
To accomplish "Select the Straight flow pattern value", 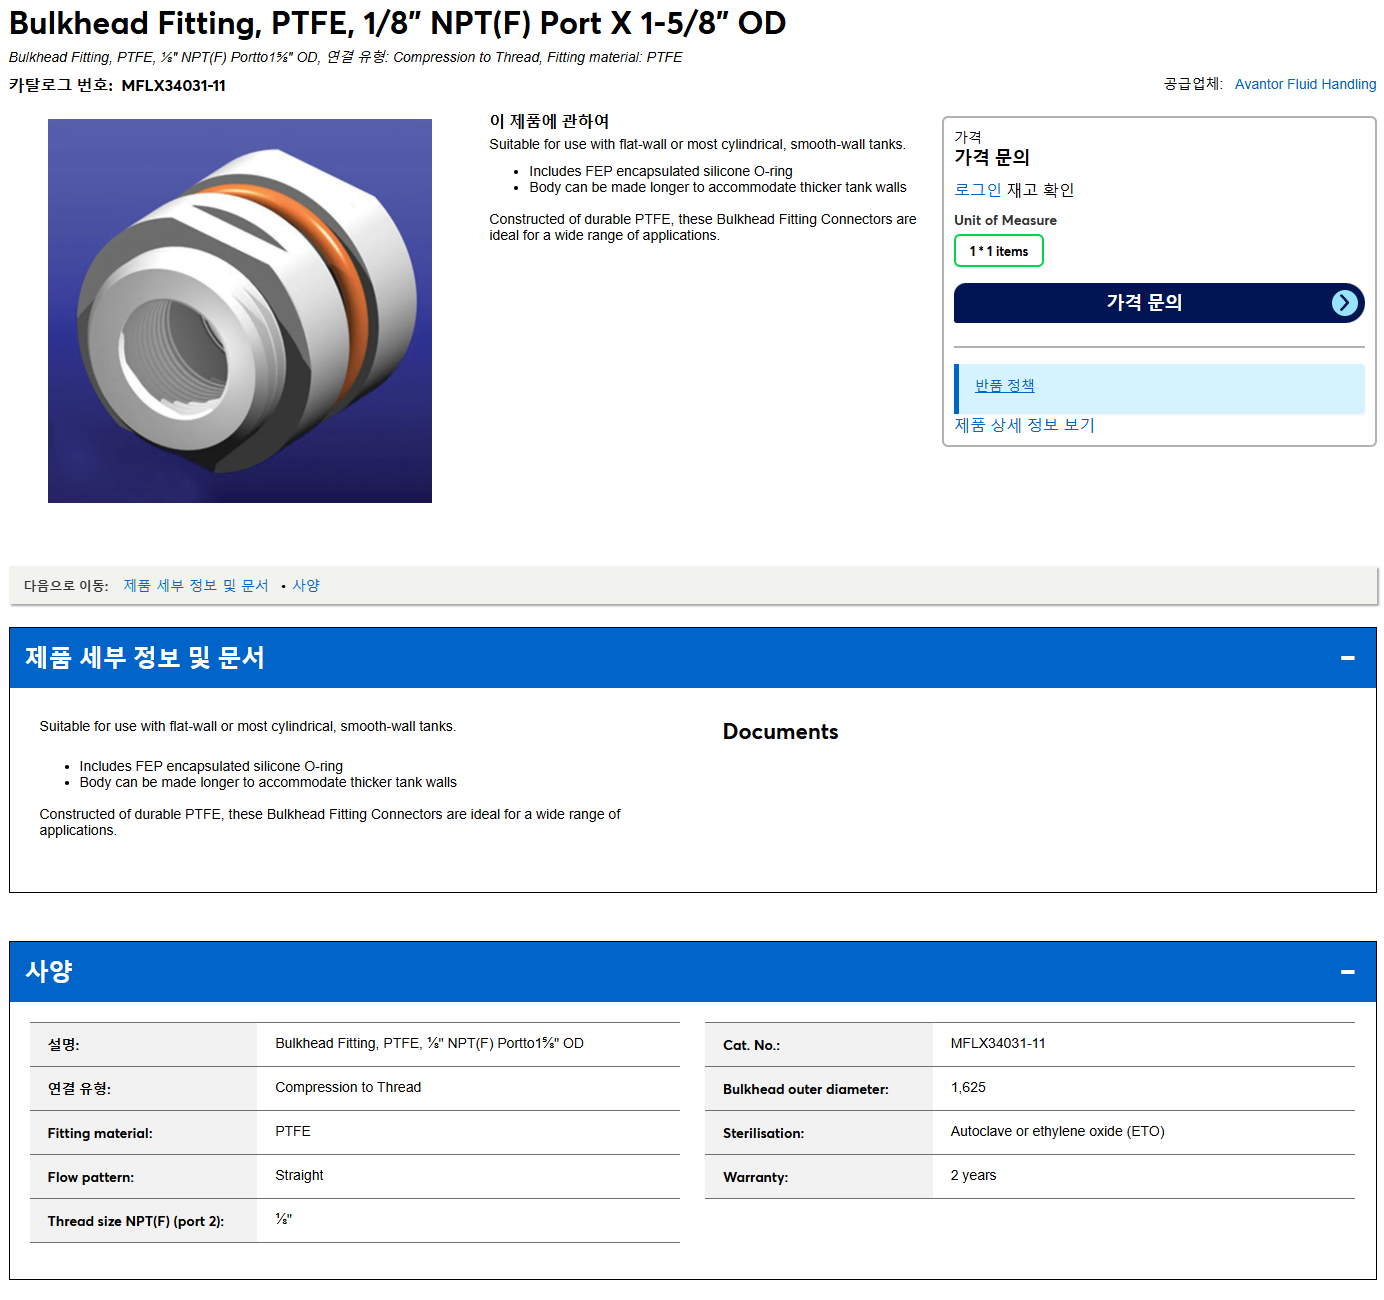I will (299, 1175).
